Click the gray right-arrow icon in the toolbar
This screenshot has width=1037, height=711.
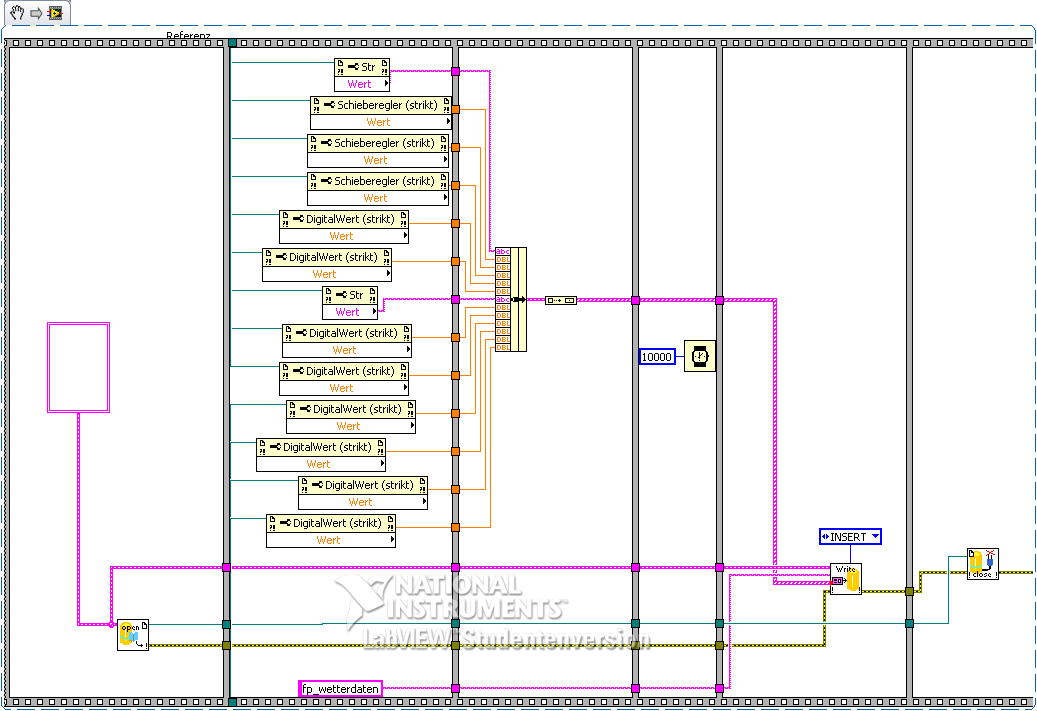click(36, 13)
